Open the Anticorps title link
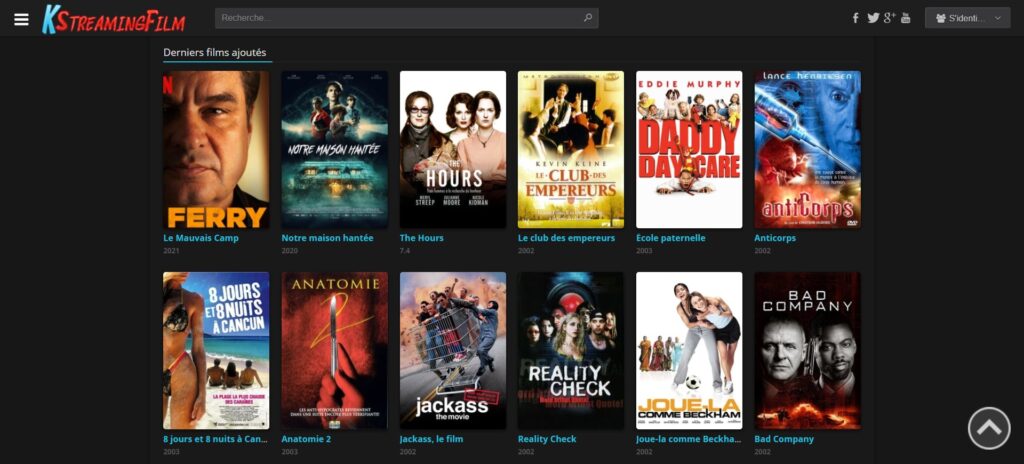Image resolution: width=1024 pixels, height=464 pixels. [x=775, y=238]
